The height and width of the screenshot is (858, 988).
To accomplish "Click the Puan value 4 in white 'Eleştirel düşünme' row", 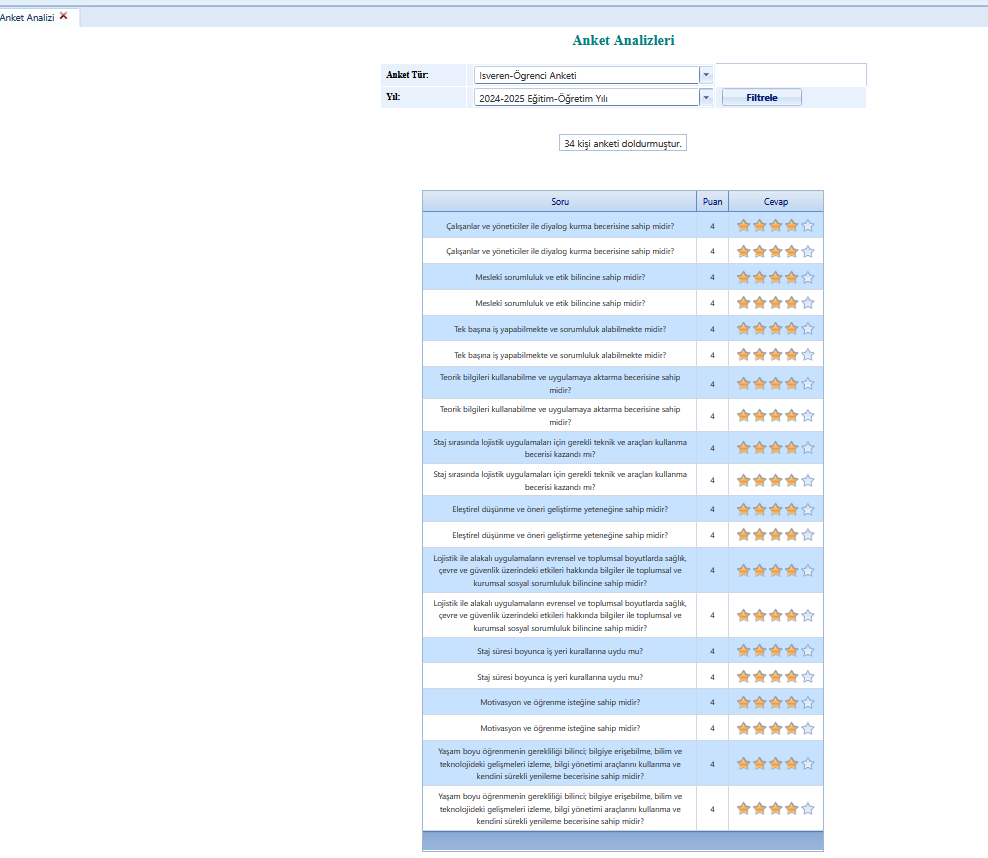I will [713, 535].
